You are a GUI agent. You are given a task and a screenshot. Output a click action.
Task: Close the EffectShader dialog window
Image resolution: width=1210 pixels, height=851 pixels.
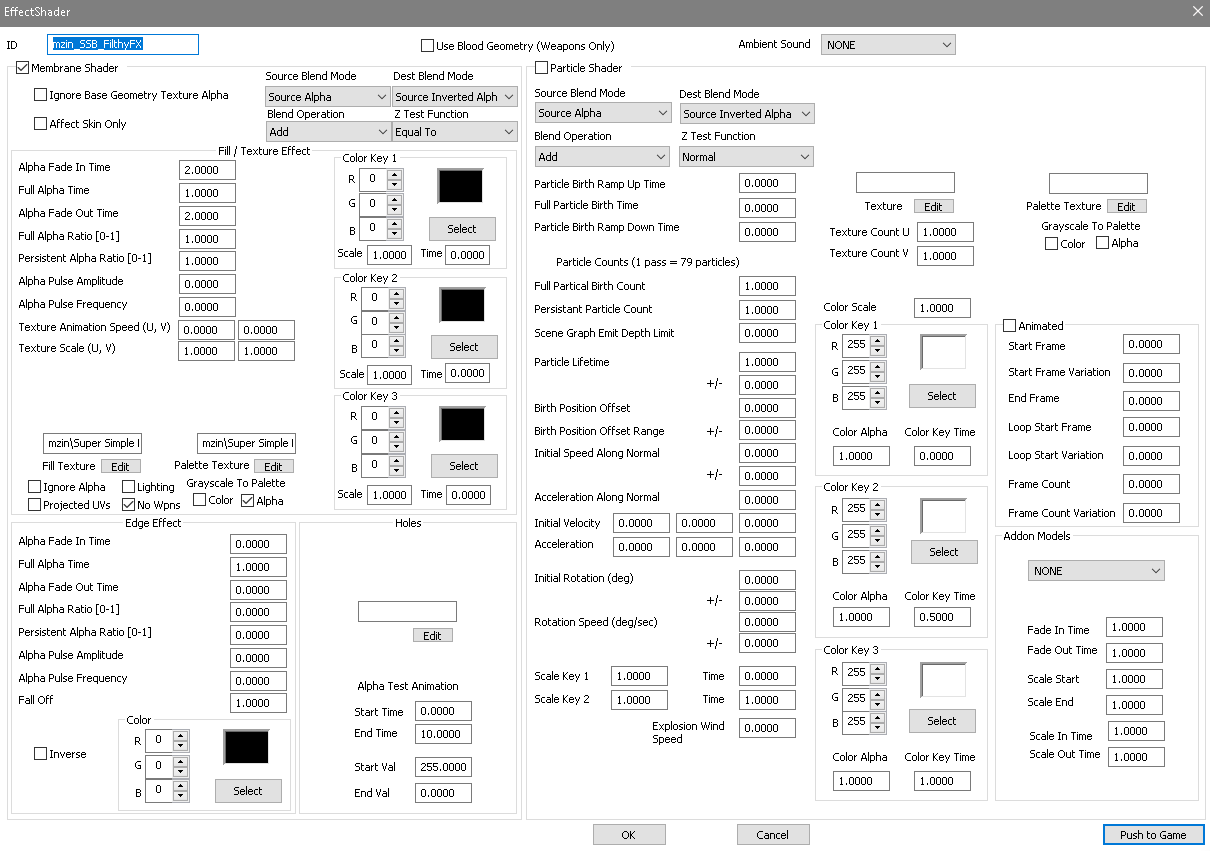click(x=1197, y=10)
